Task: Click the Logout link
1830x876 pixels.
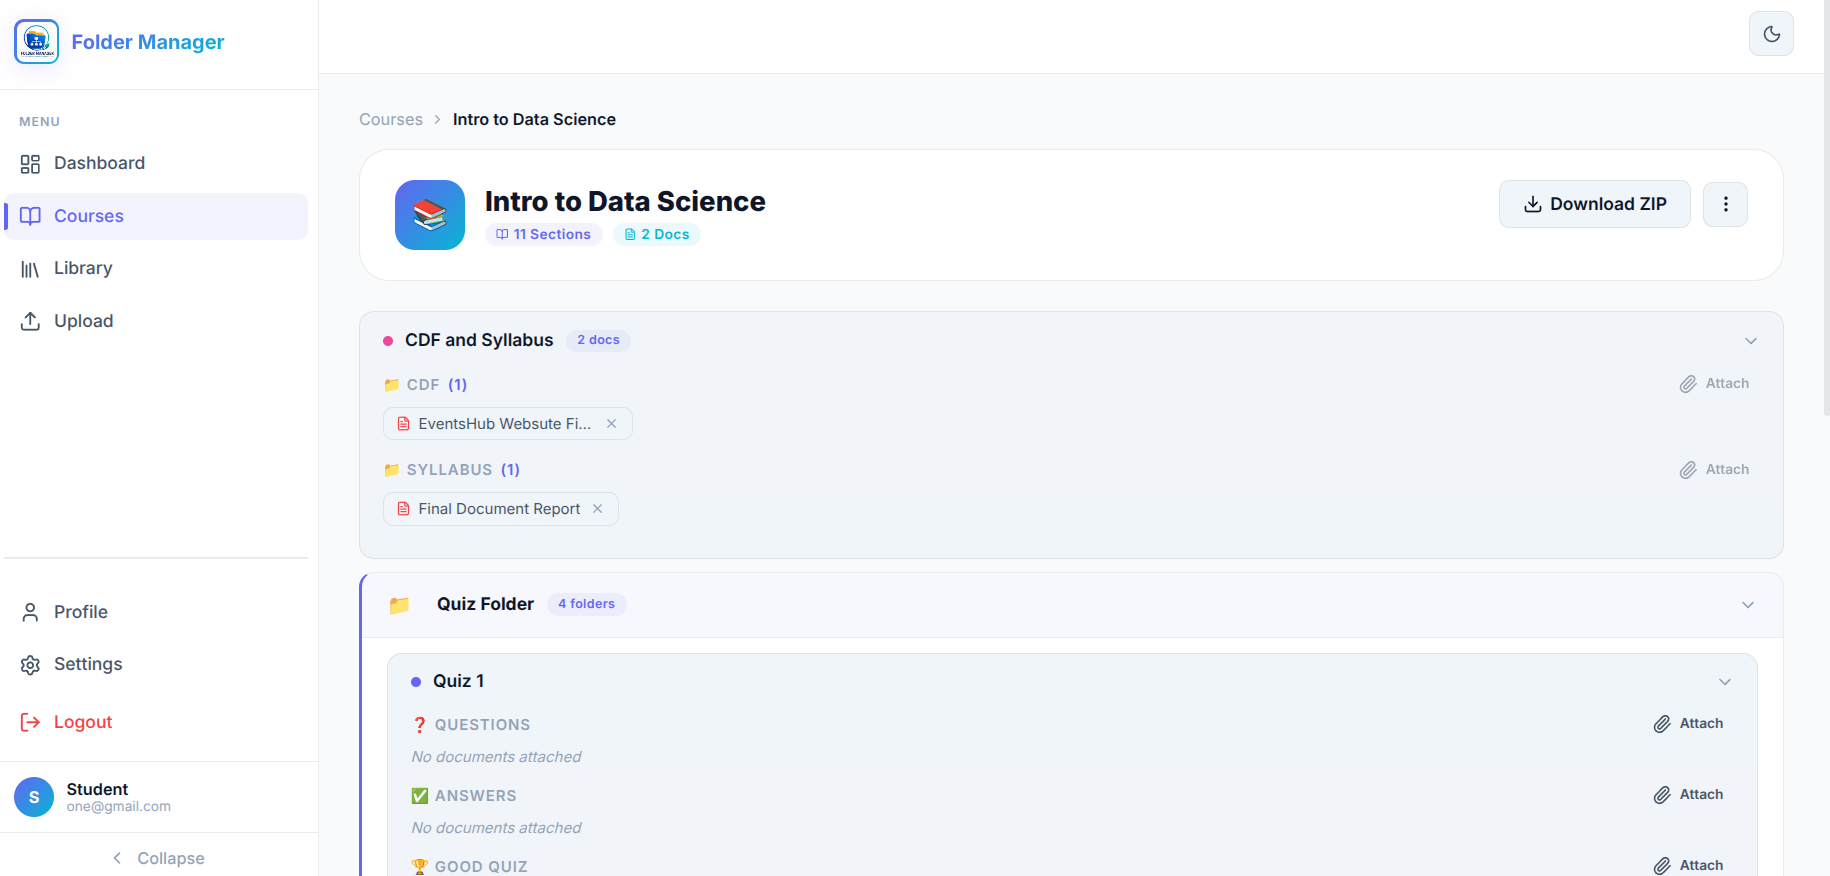Action: 156,722
